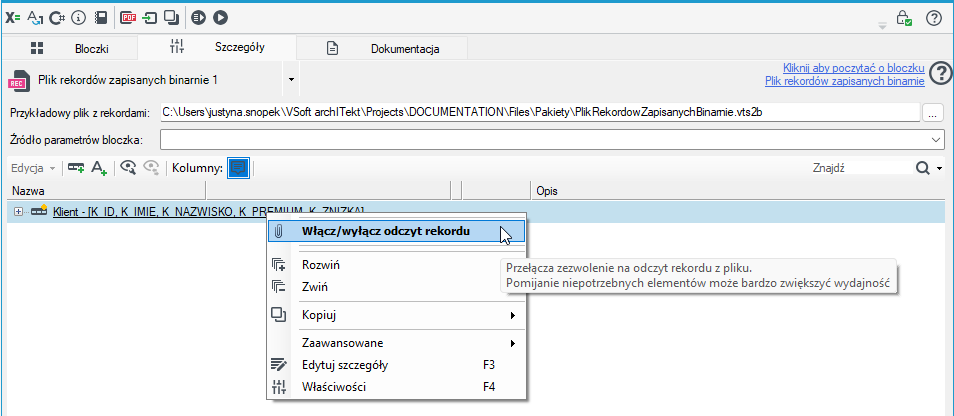Click the stacked squares icon in top toolbar

[x=172, y=18]
